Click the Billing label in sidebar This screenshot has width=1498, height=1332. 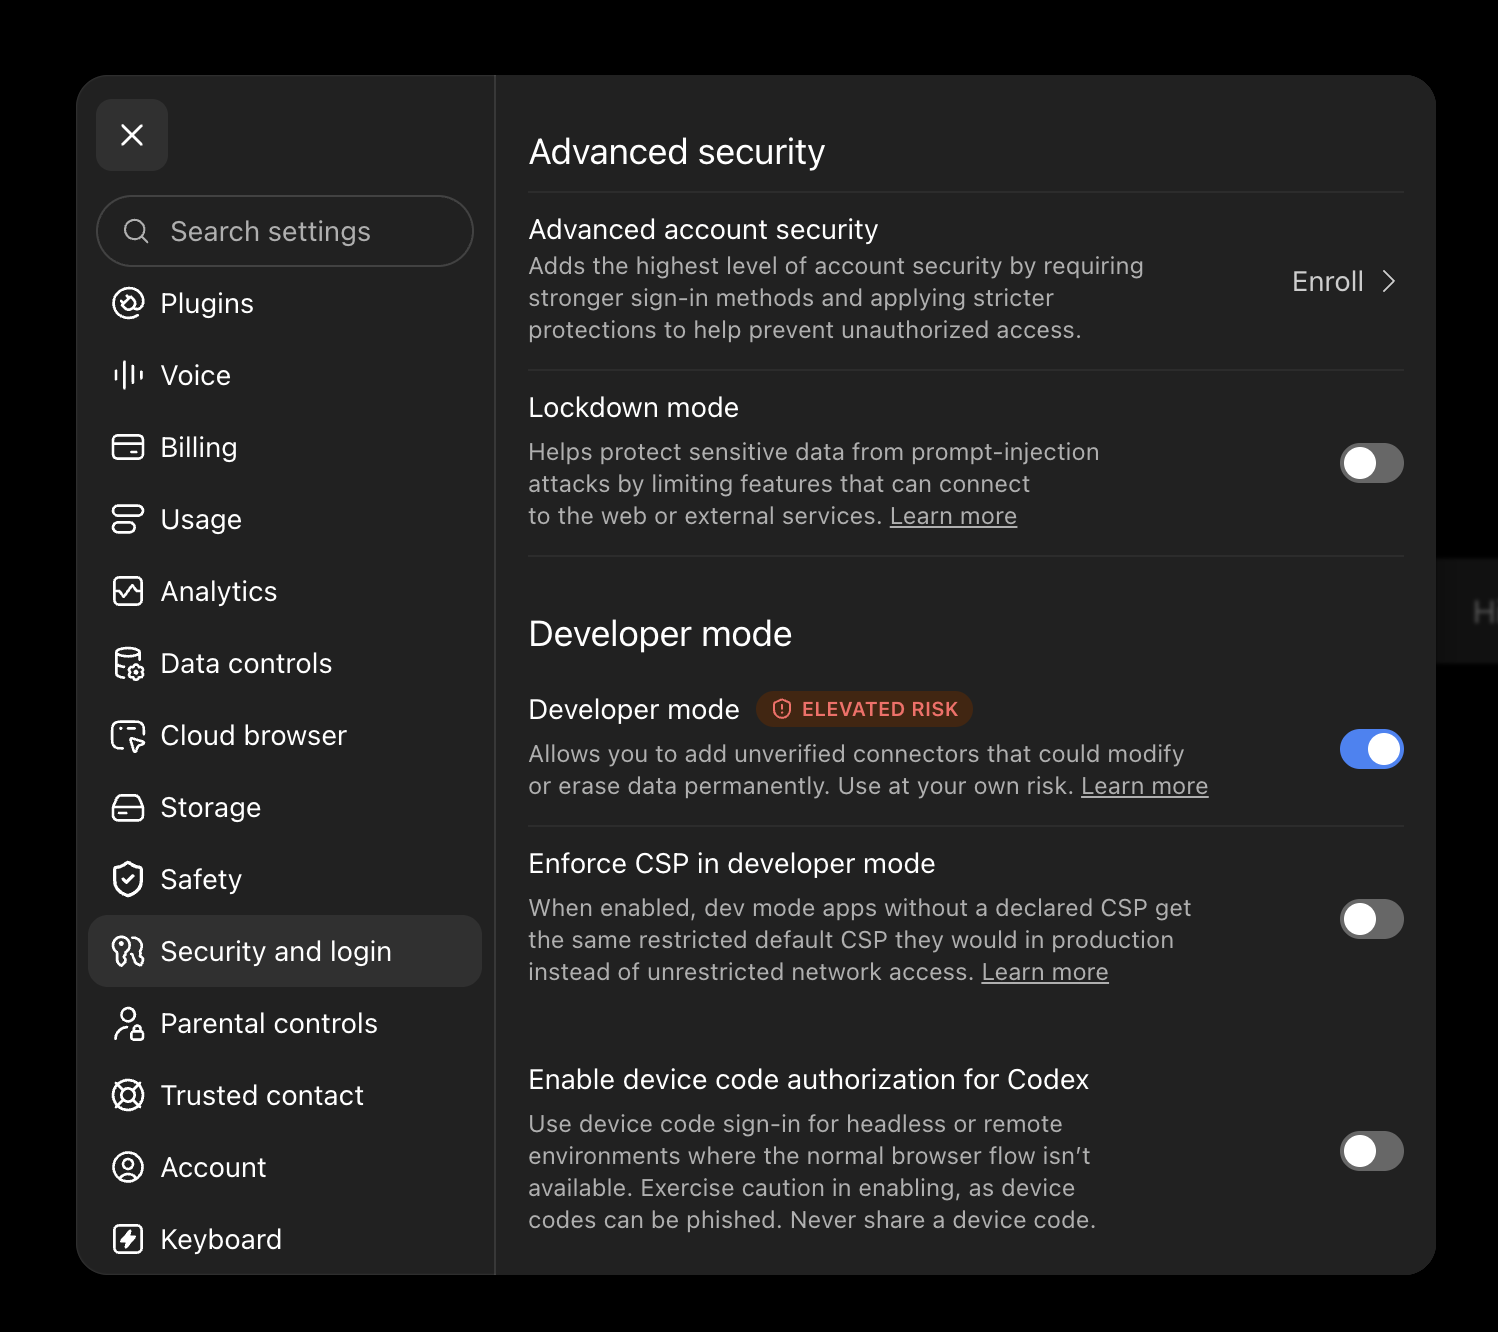[199, 448]
